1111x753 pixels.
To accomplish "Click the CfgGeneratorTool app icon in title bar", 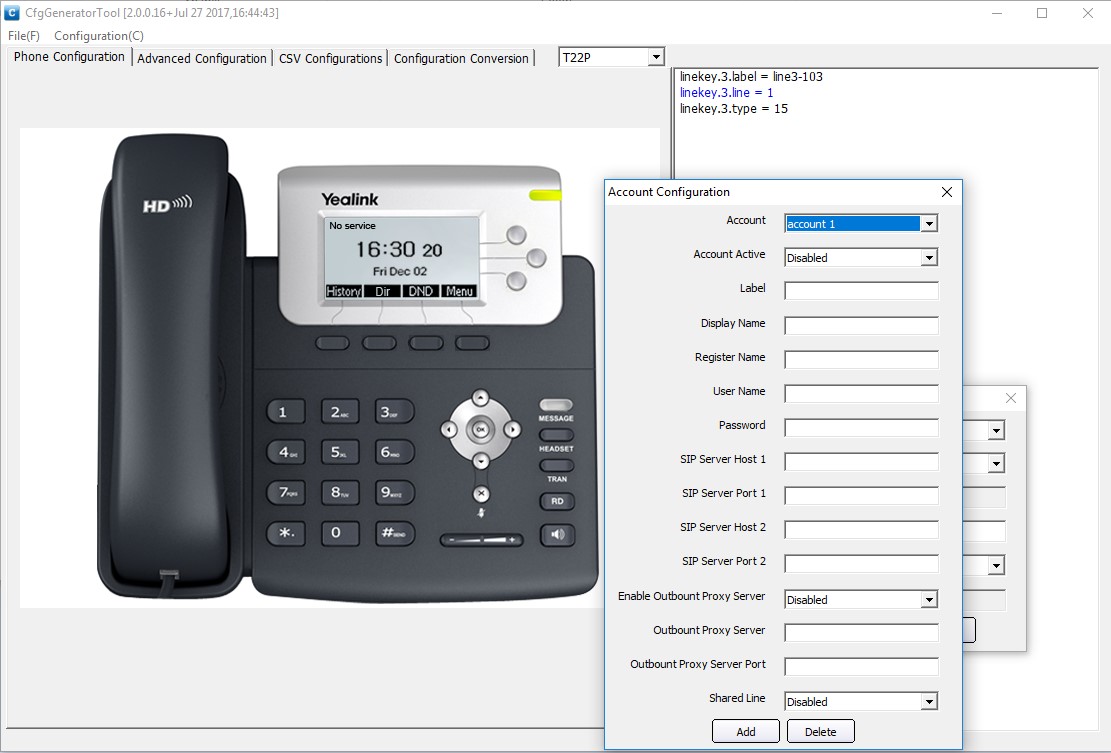I will pos(11,13).
